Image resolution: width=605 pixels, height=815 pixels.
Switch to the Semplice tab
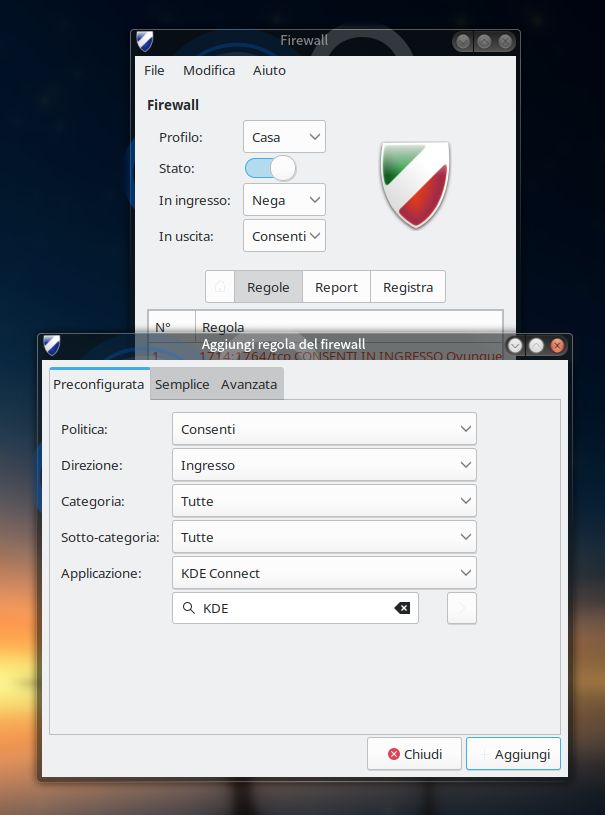coord(182,384)
